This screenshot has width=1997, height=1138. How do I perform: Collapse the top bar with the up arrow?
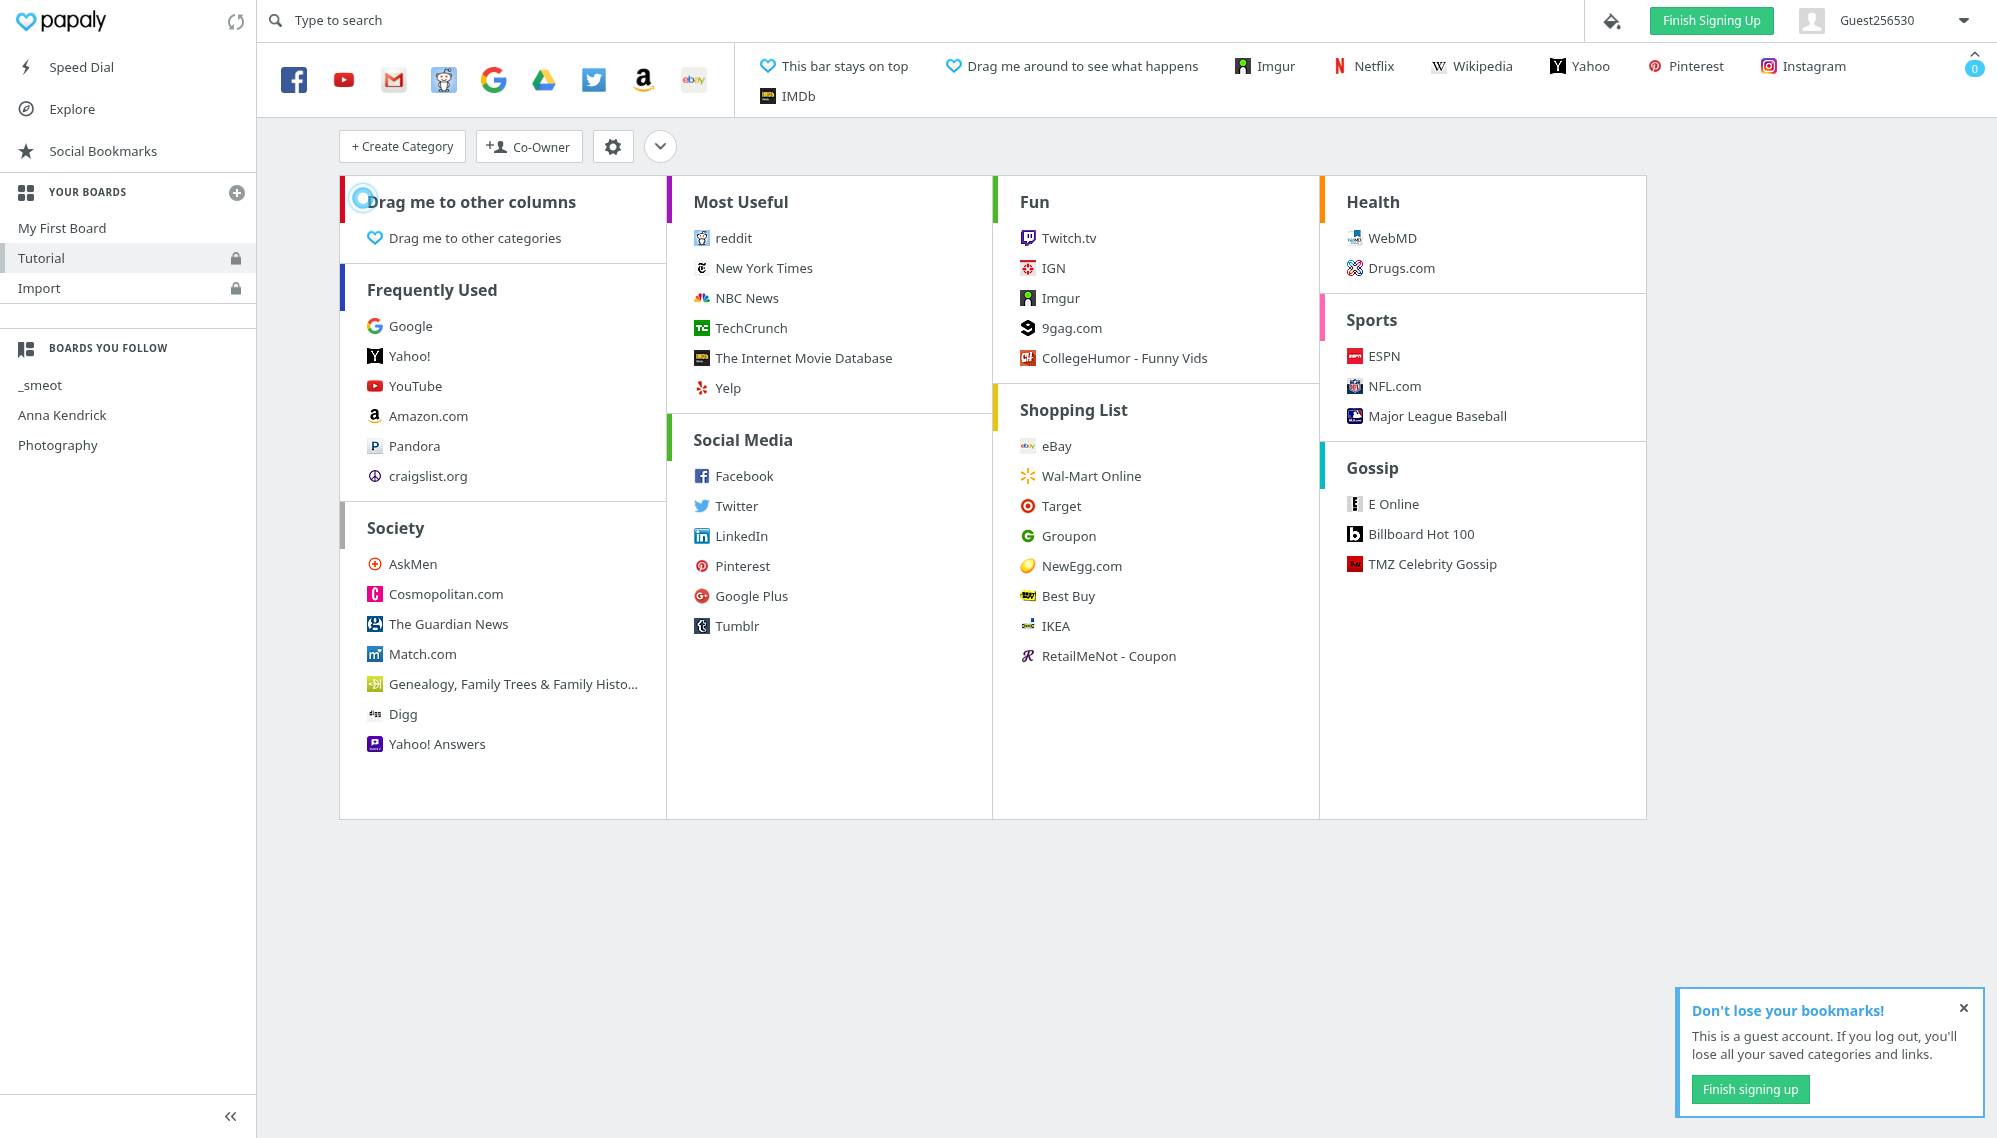(1974, 54)
